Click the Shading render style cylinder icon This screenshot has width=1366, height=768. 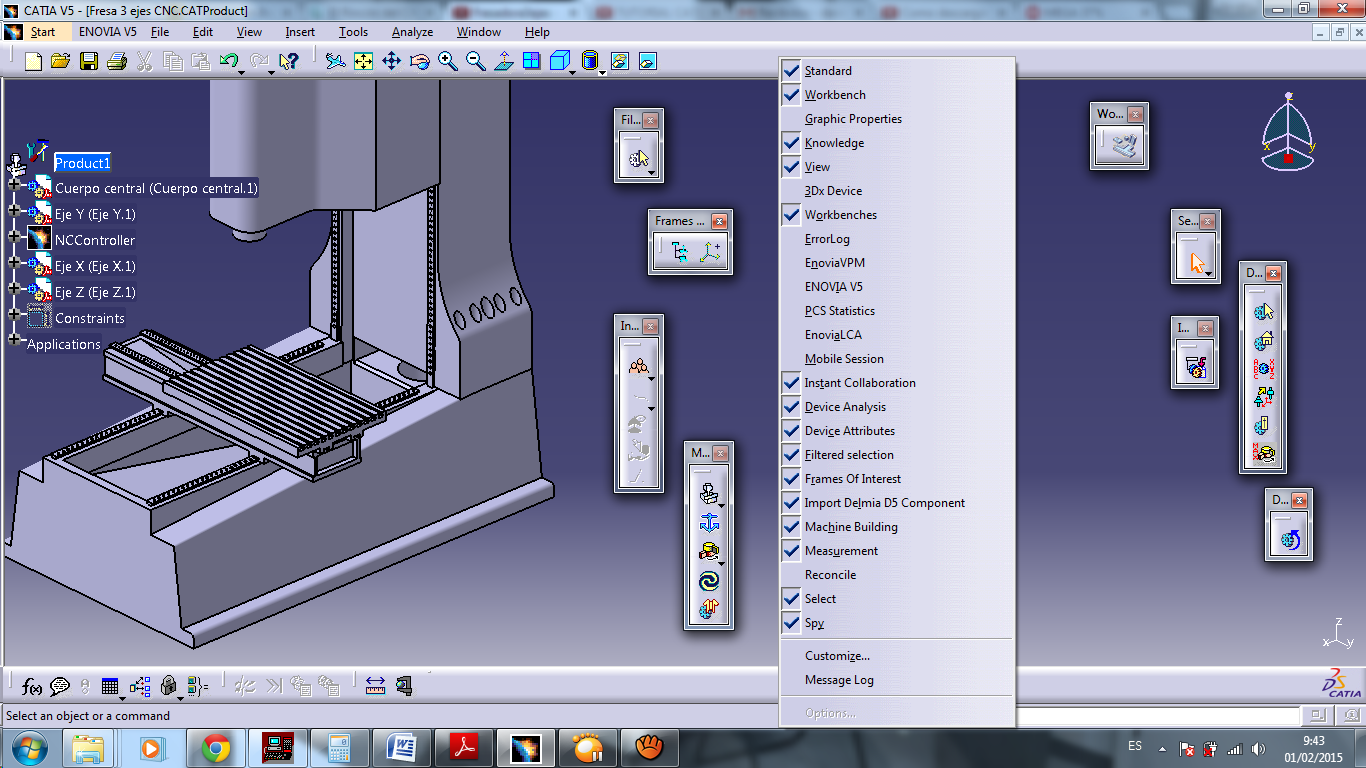[590, 61]
